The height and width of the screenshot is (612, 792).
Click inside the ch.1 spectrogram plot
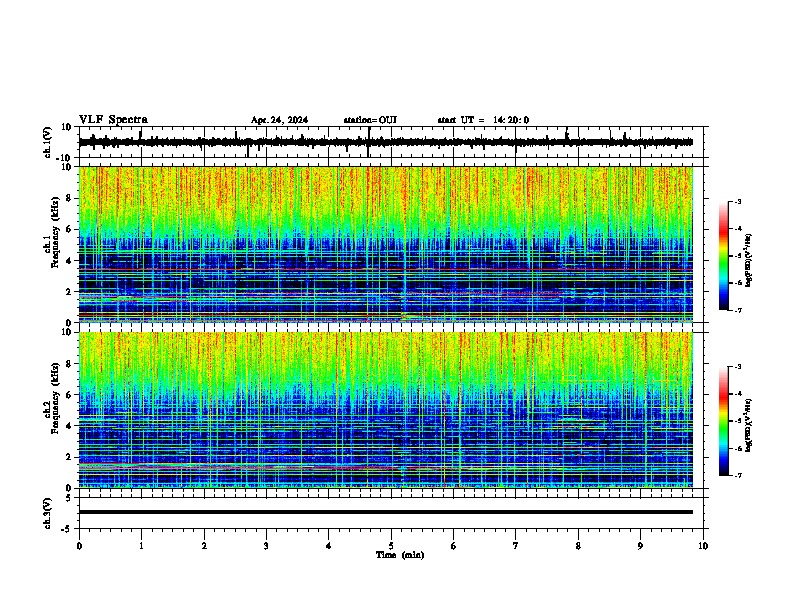coord(385,244)
